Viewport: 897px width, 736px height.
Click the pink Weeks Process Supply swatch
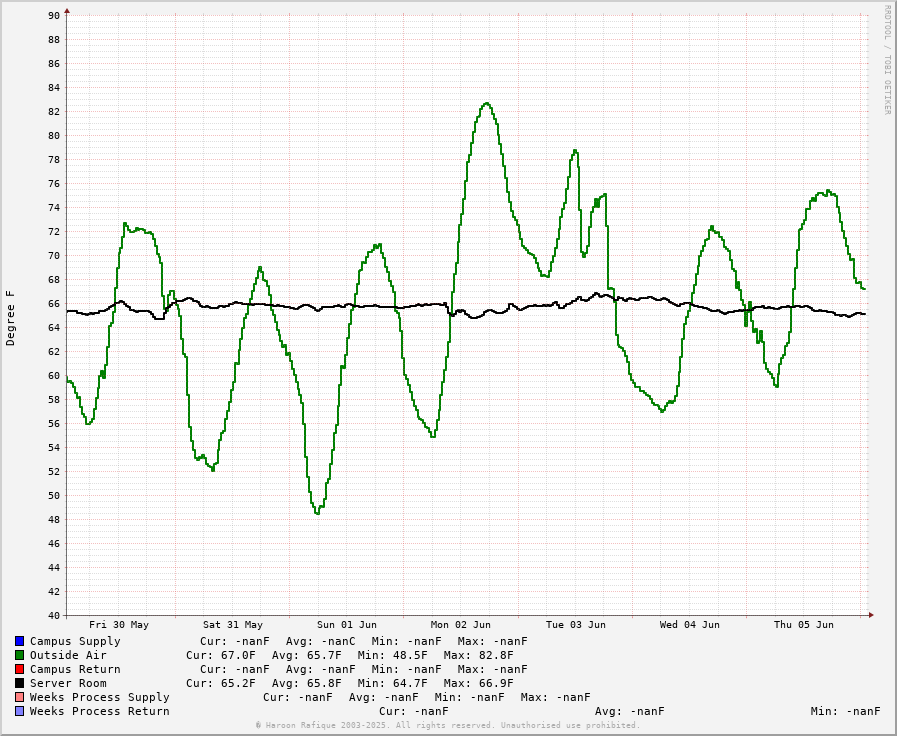[19, 697]
